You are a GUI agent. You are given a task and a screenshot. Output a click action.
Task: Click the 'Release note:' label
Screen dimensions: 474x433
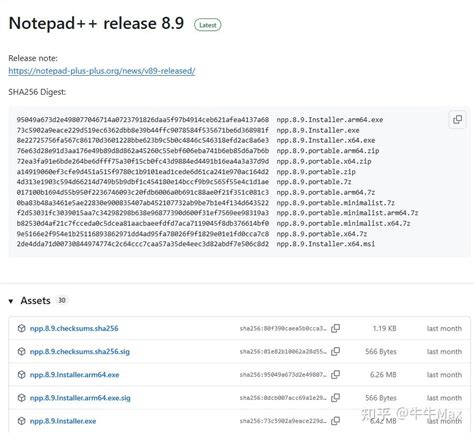[33, 58]
